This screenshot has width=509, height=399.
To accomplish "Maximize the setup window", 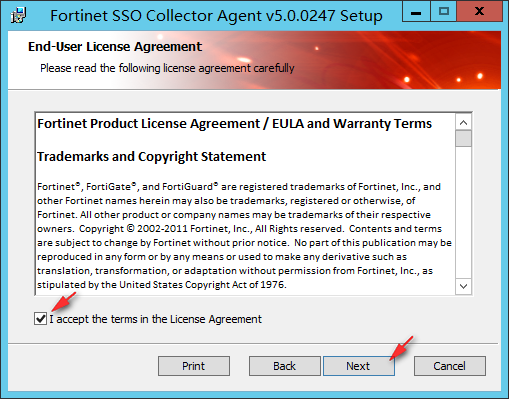I will (x=443, y=11).
